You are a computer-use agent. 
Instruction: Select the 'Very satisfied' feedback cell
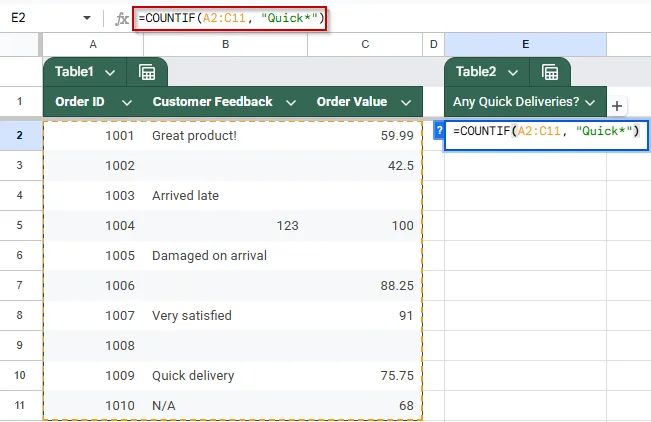(225, 315)
